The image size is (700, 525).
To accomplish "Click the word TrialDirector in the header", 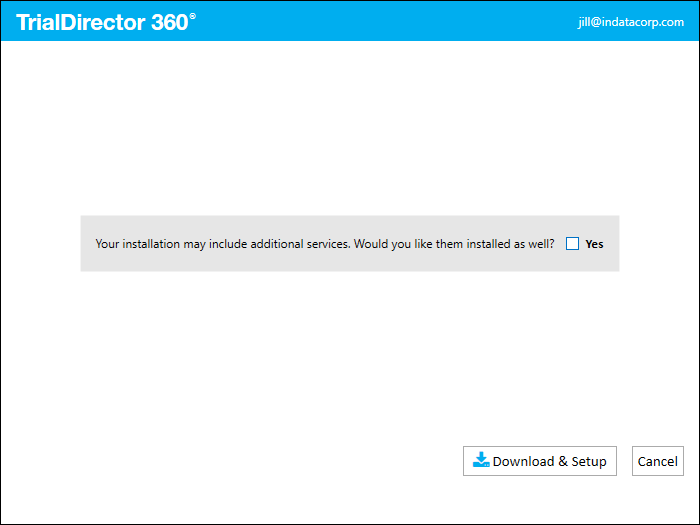I will coord(81,22).
